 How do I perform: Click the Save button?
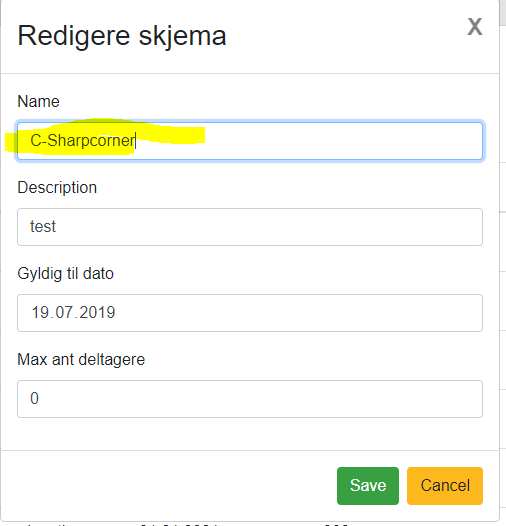click(x=368, y=485)
